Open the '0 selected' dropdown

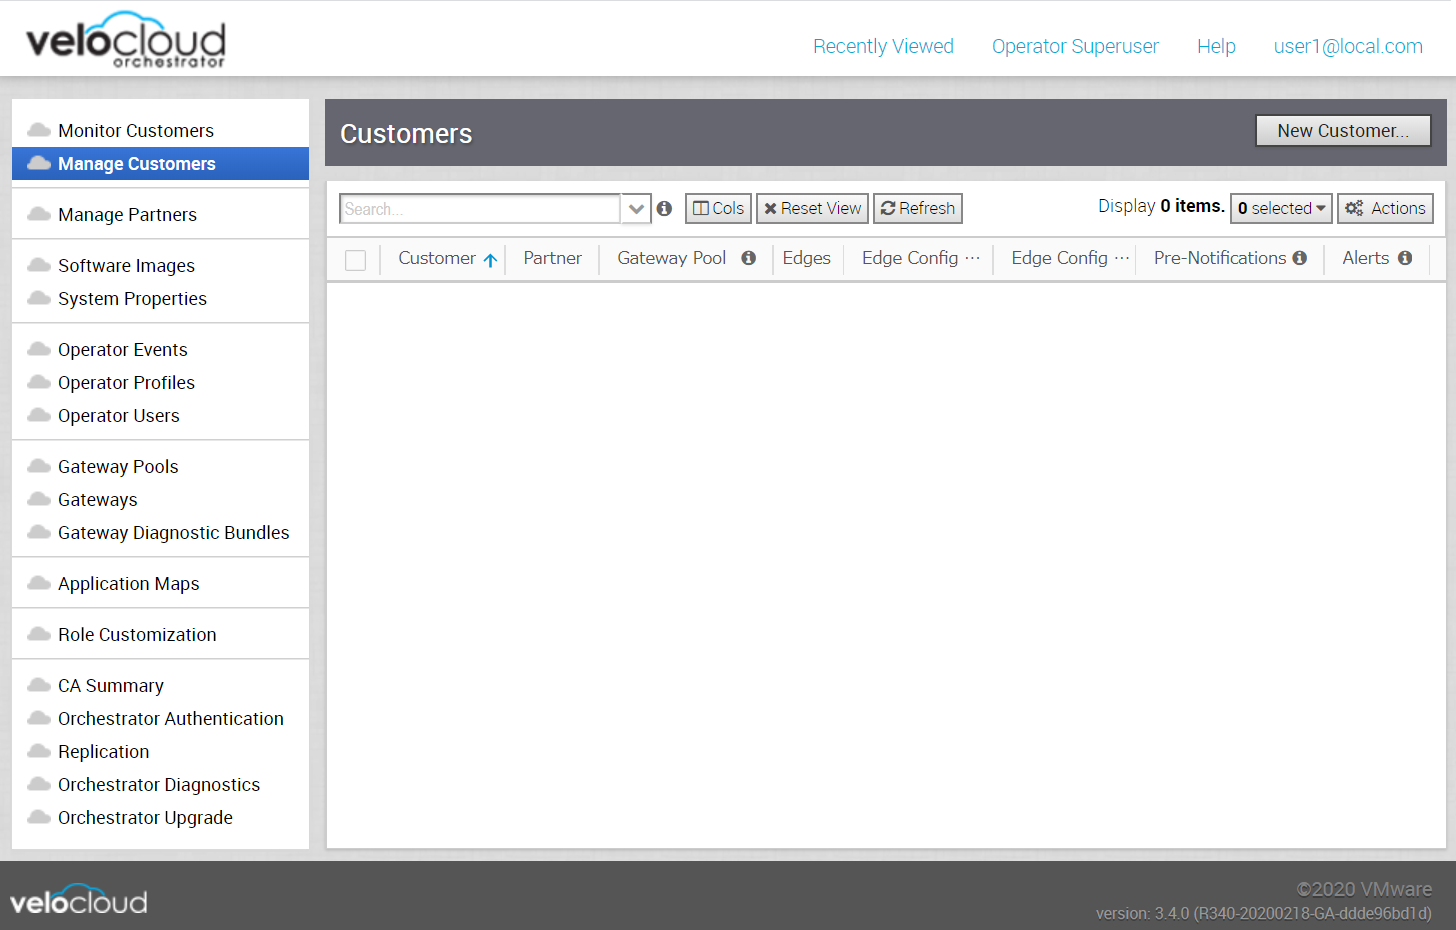pos(1280,208)
